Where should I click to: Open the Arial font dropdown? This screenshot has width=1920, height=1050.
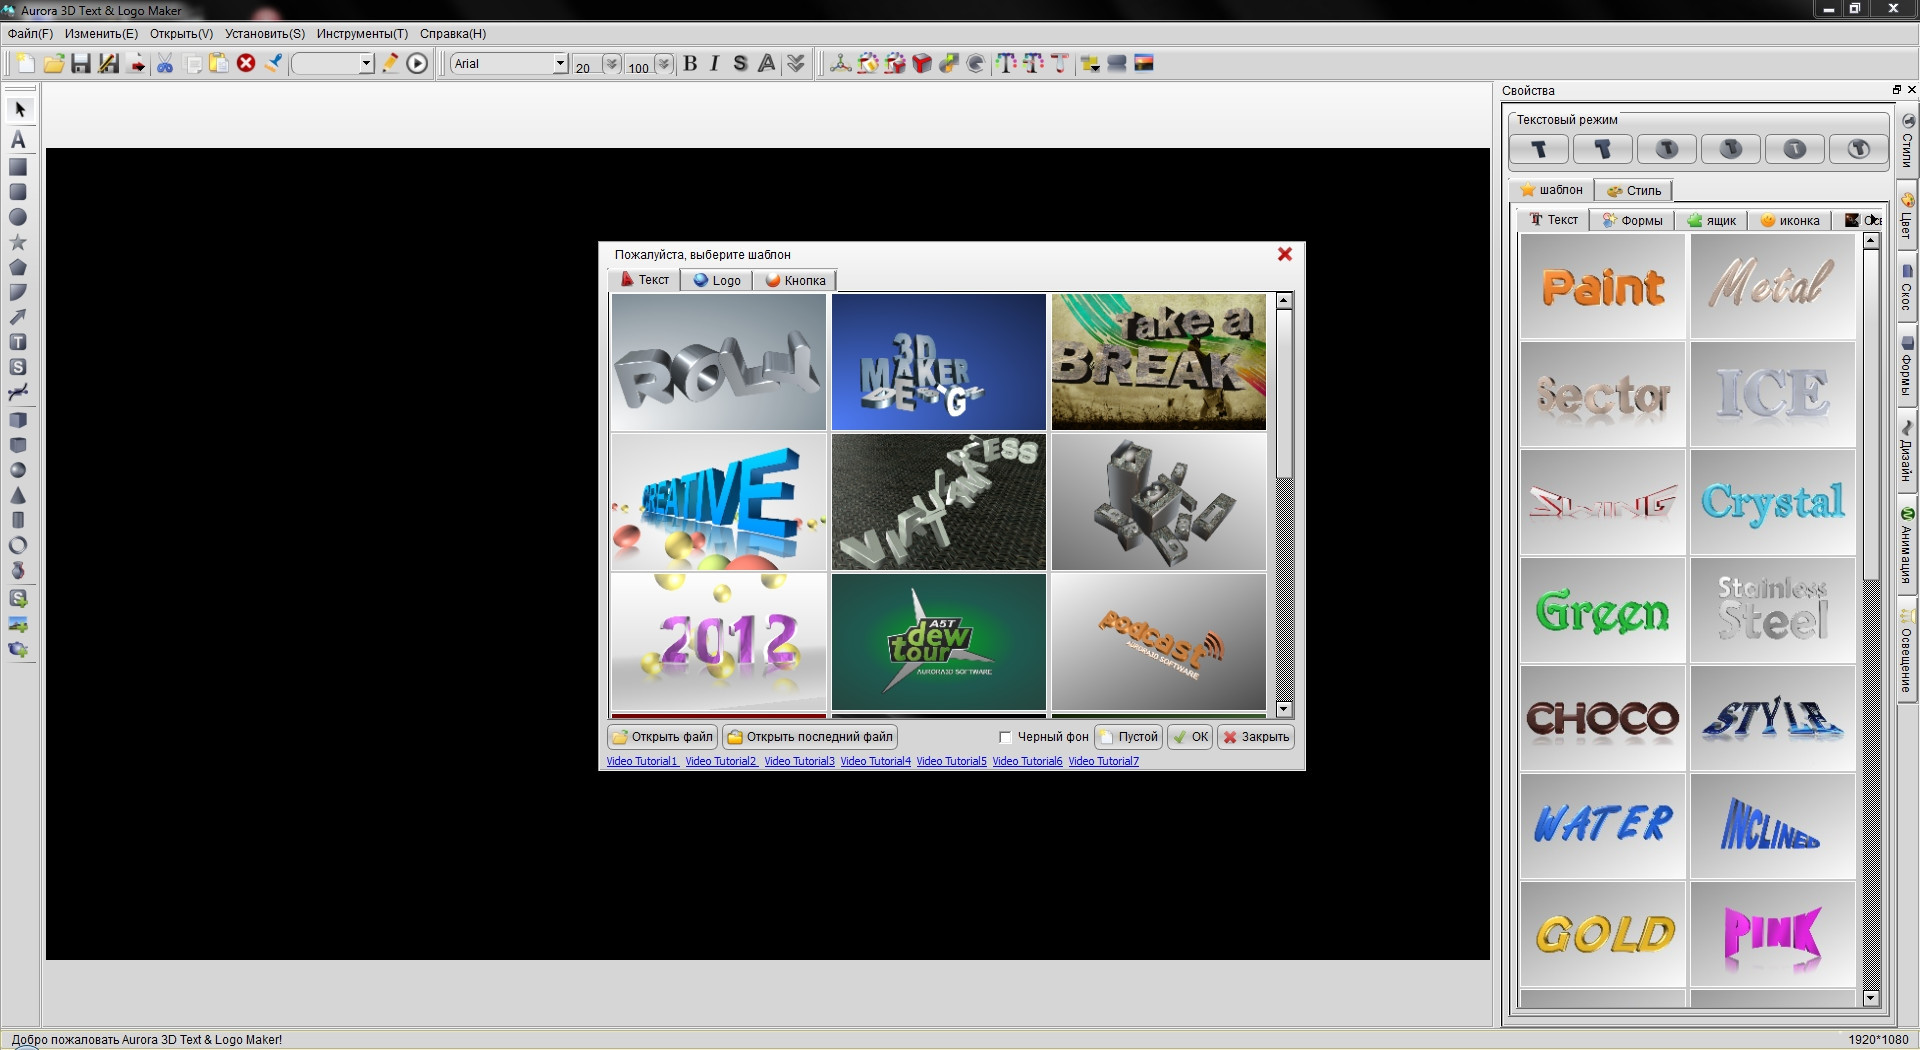click(x=560, y=64)
